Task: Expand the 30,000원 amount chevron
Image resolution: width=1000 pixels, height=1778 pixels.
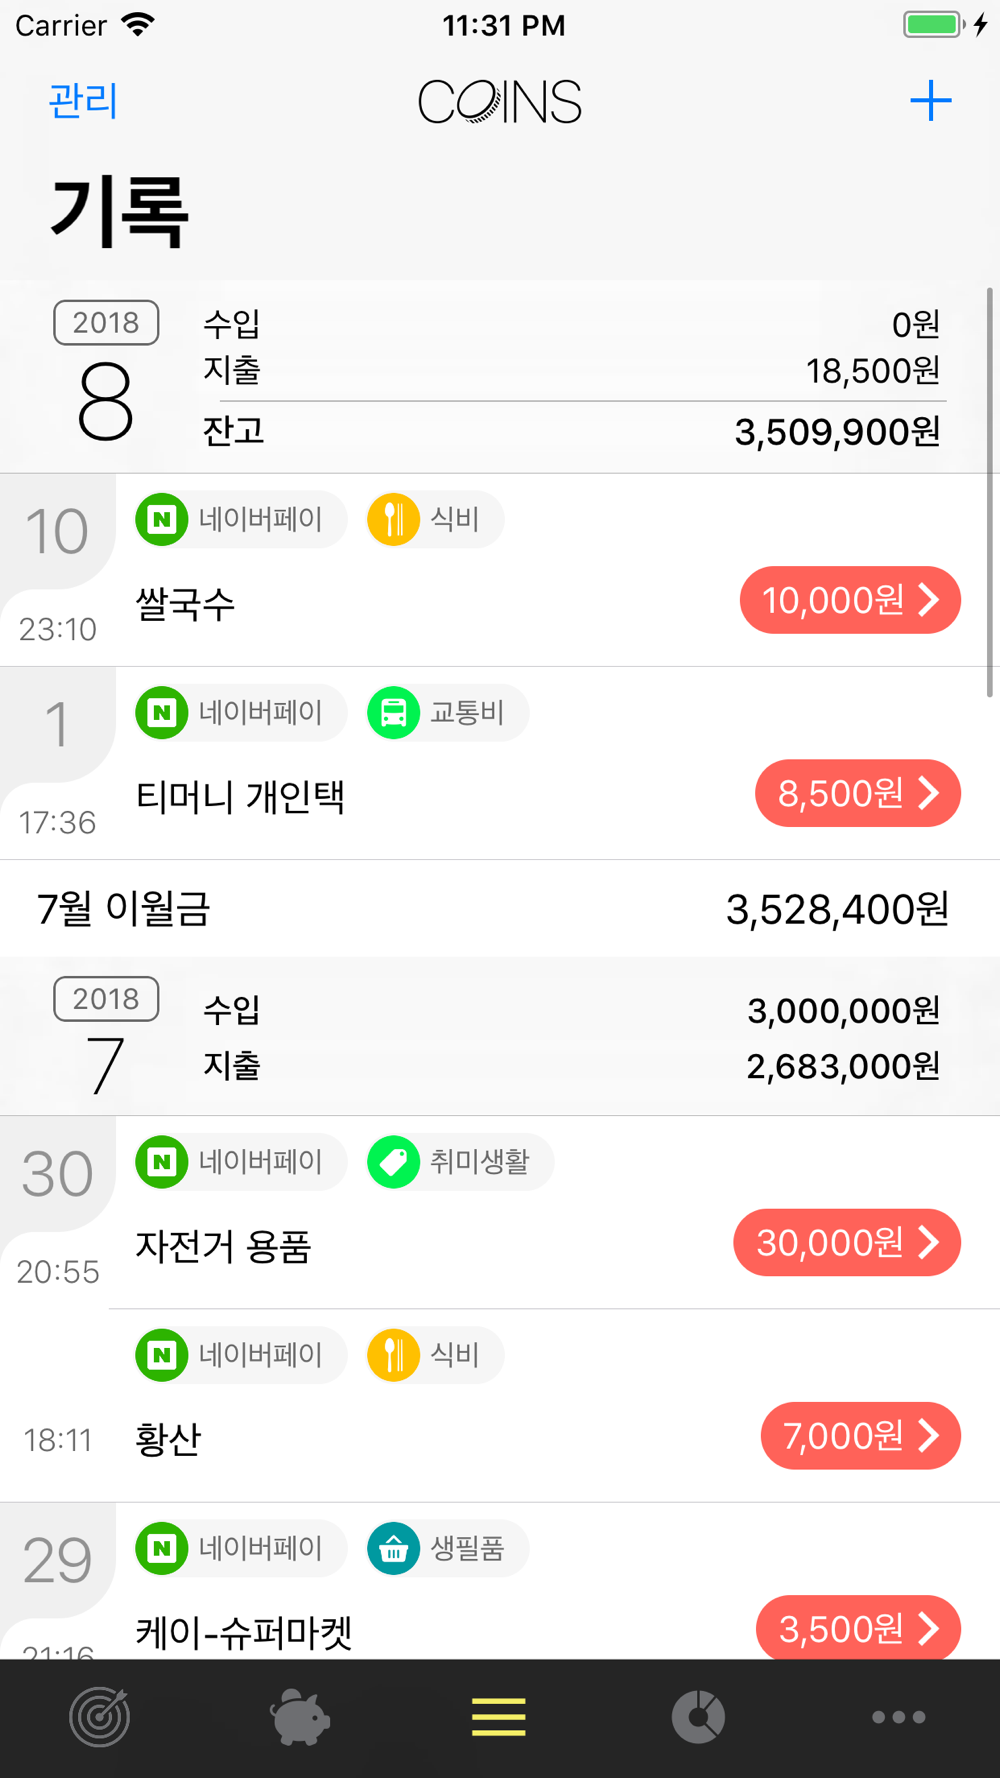Action: point(929,1242)
